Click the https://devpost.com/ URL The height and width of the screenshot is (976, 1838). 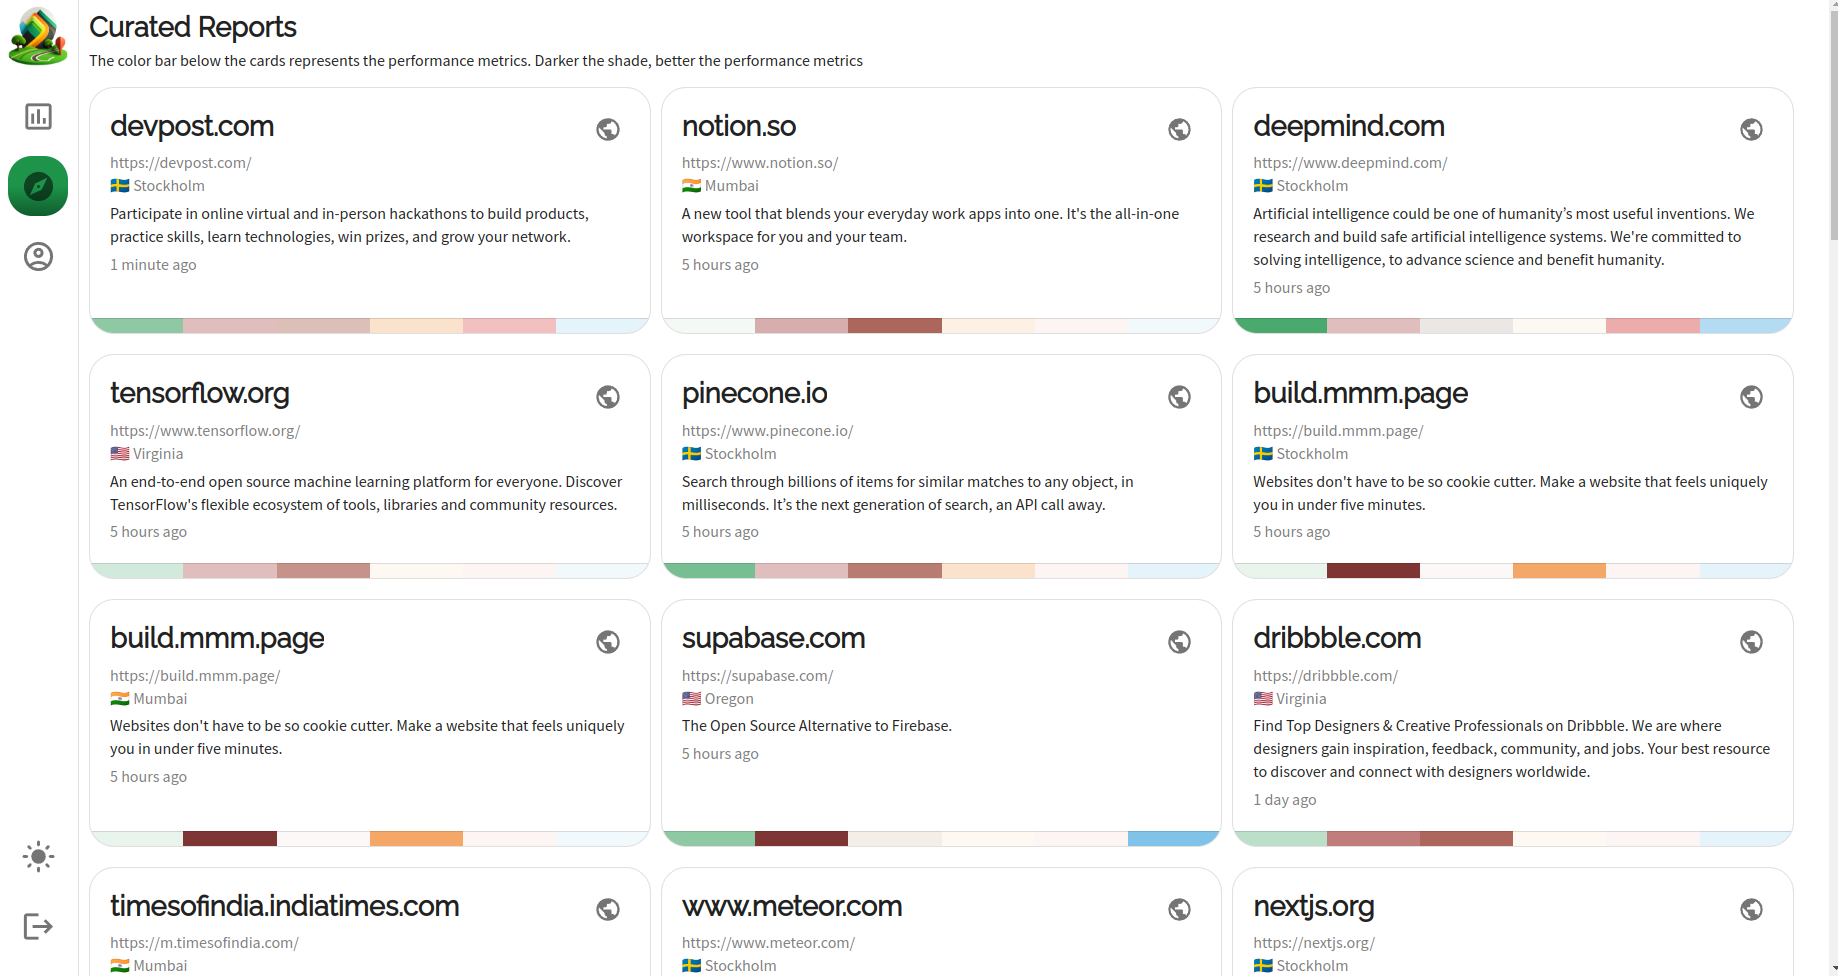[181, 162]
